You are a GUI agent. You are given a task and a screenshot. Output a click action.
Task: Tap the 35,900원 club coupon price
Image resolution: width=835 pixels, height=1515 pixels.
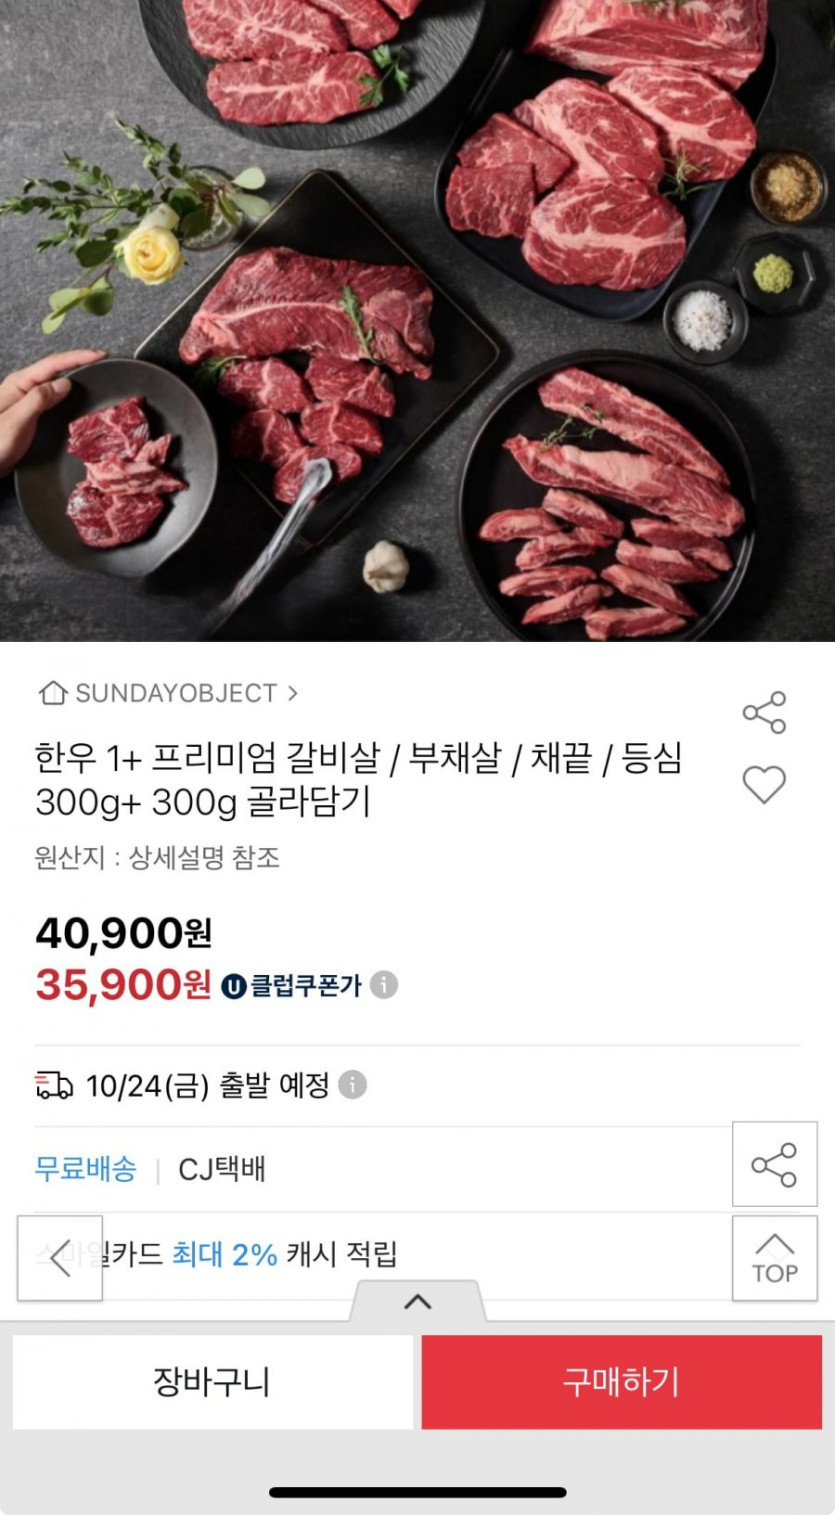coord(123,985)
